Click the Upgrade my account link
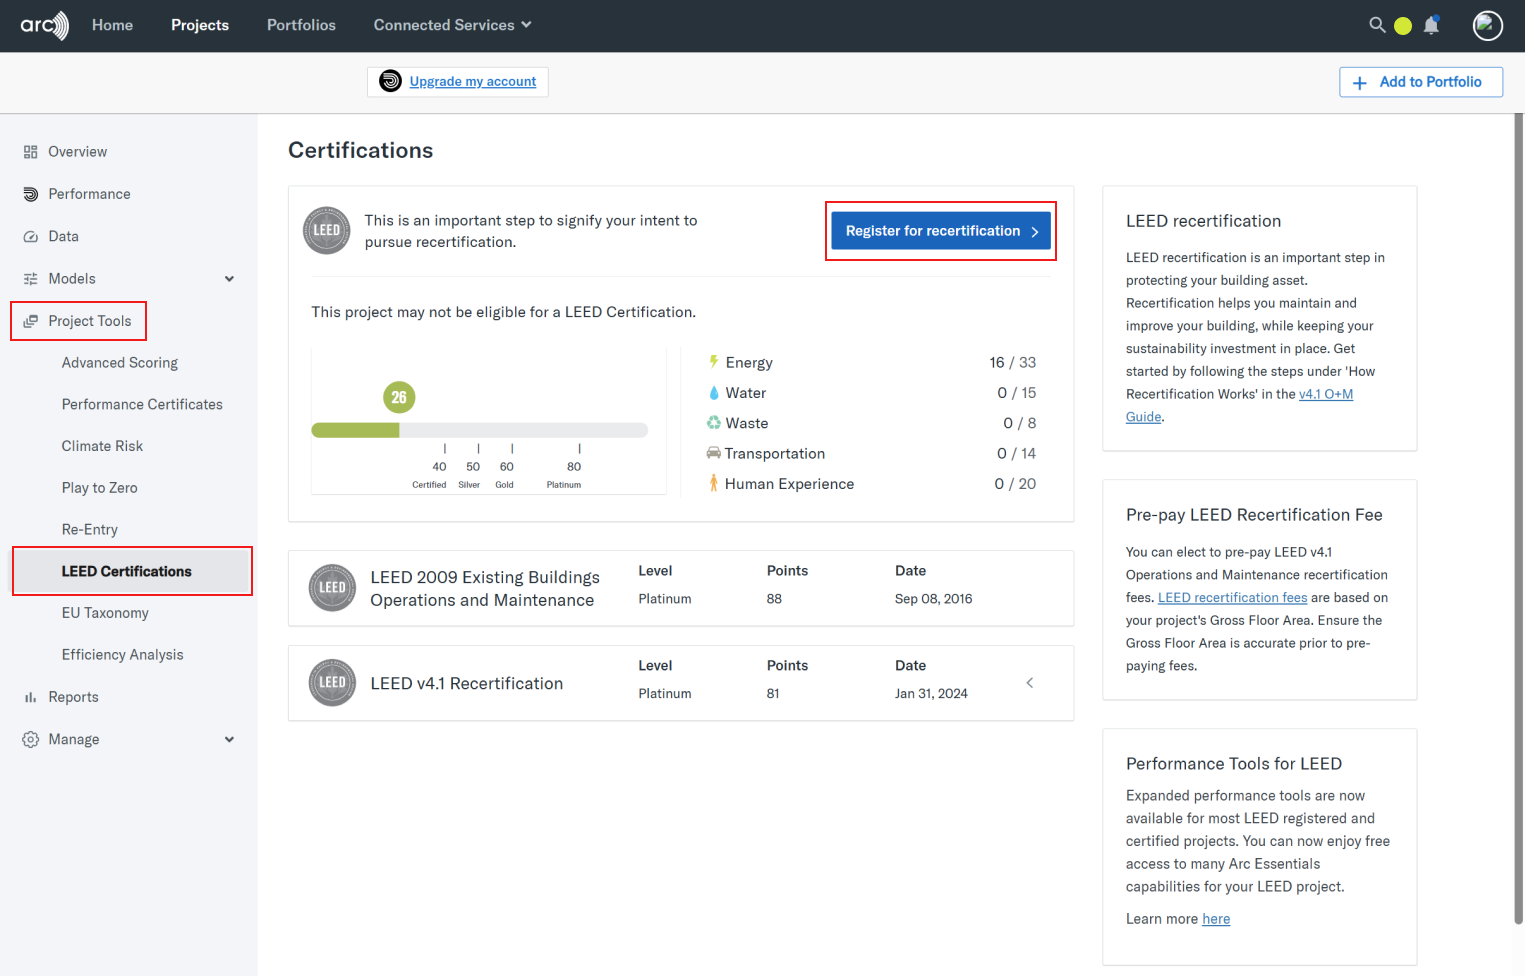This screenshot has width=1525, height=976. tap(472, 82)
